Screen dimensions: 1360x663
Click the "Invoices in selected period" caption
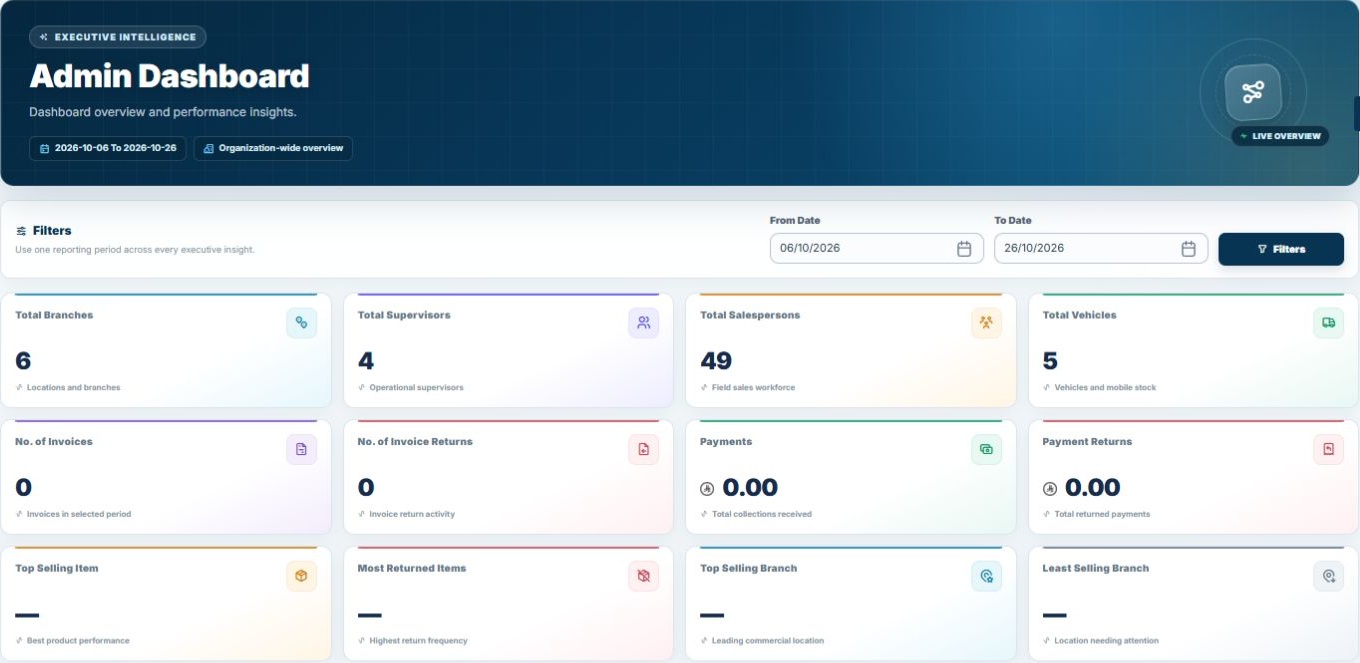[79, 514]
